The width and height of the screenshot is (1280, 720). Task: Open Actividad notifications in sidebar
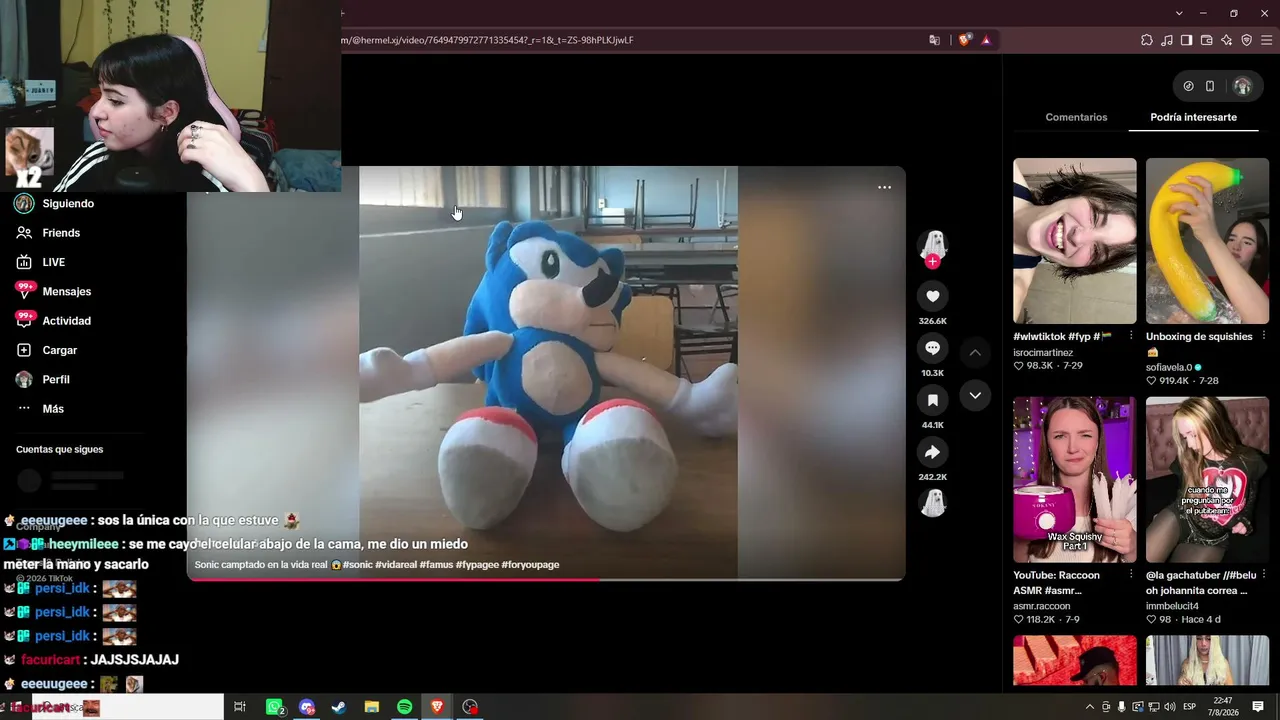pos(54,321)
